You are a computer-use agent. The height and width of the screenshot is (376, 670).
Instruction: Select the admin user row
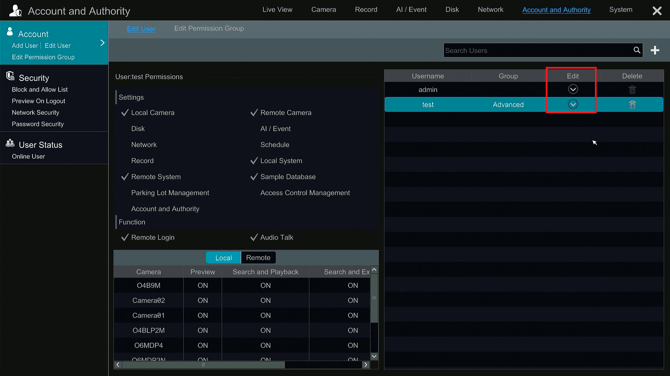(x=524, y=89)
